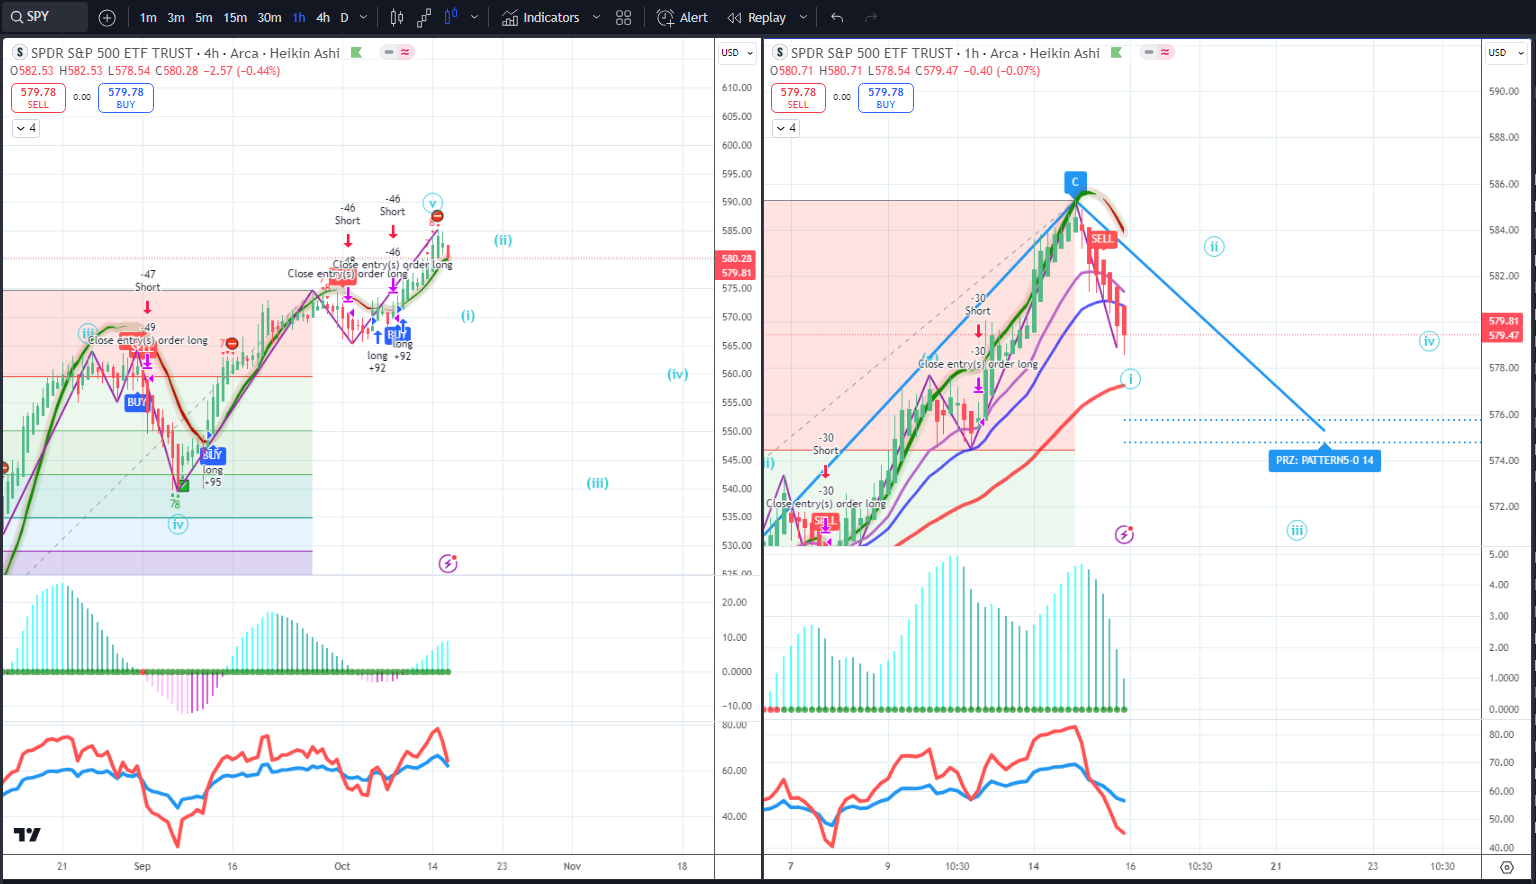This screenshot has height=884, width=1536.
Task: Select the step line chart style icon
Action: coord(424,17)
